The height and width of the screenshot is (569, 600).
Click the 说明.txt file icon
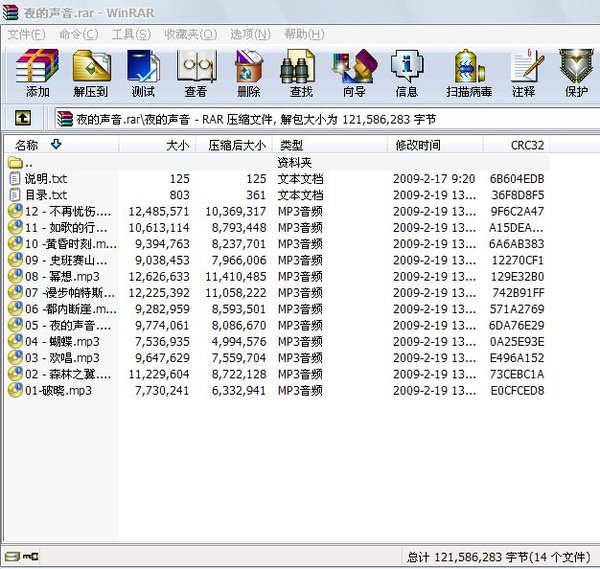[15, 179]
